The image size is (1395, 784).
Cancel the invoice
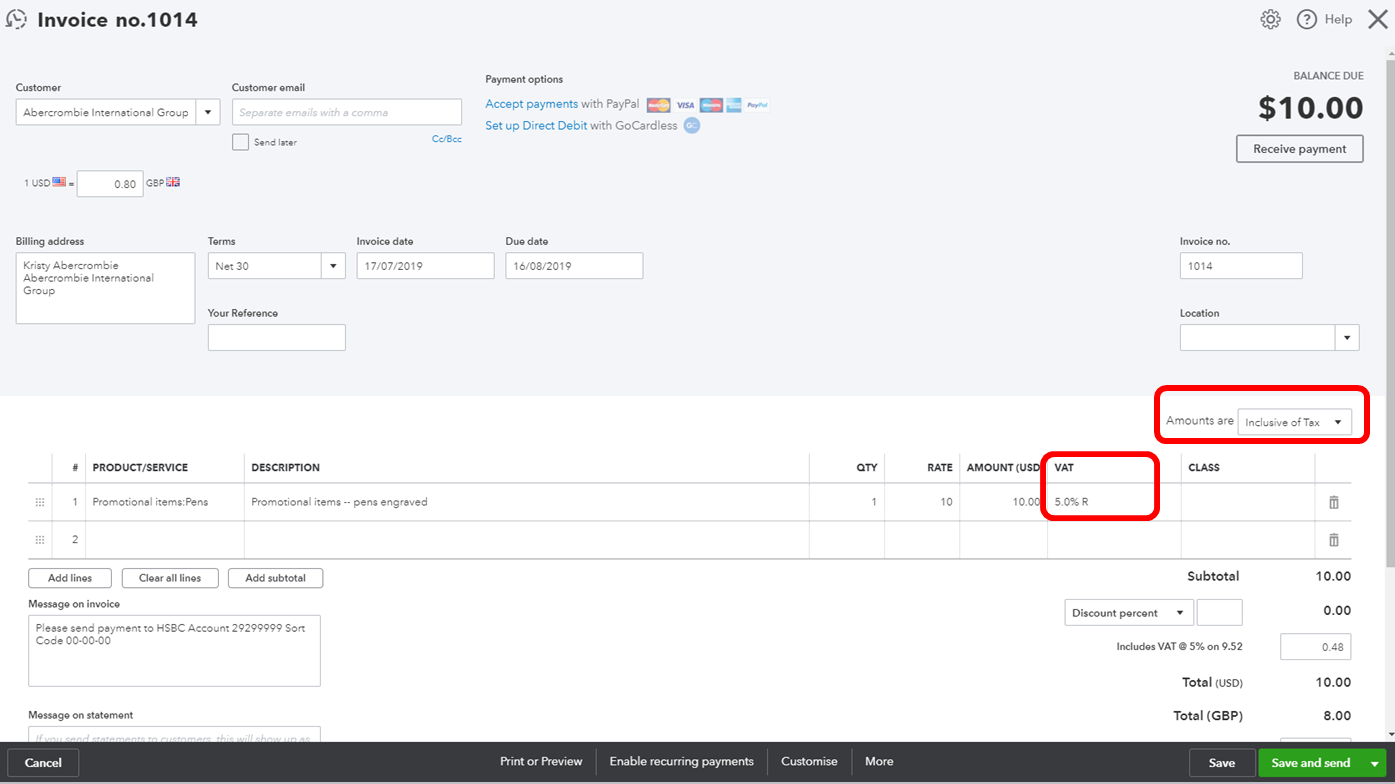[43, 763]
